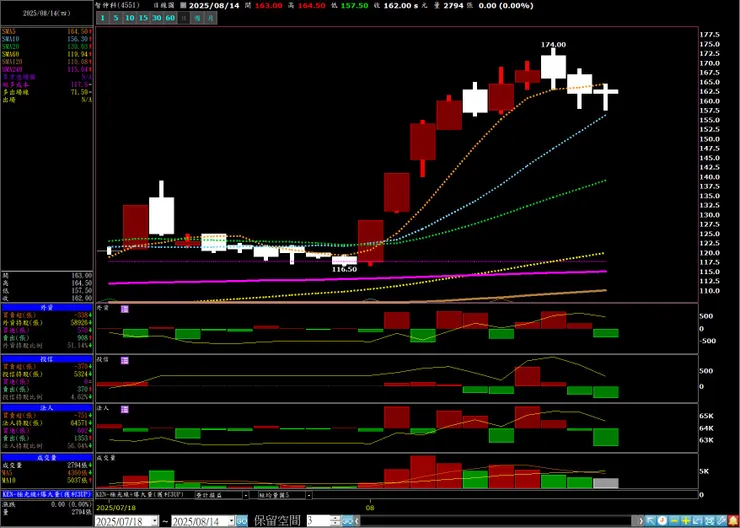The image size is (740, 528).
Task: Click the SMA10 row in the legend
Action: (x=47, y=39)
